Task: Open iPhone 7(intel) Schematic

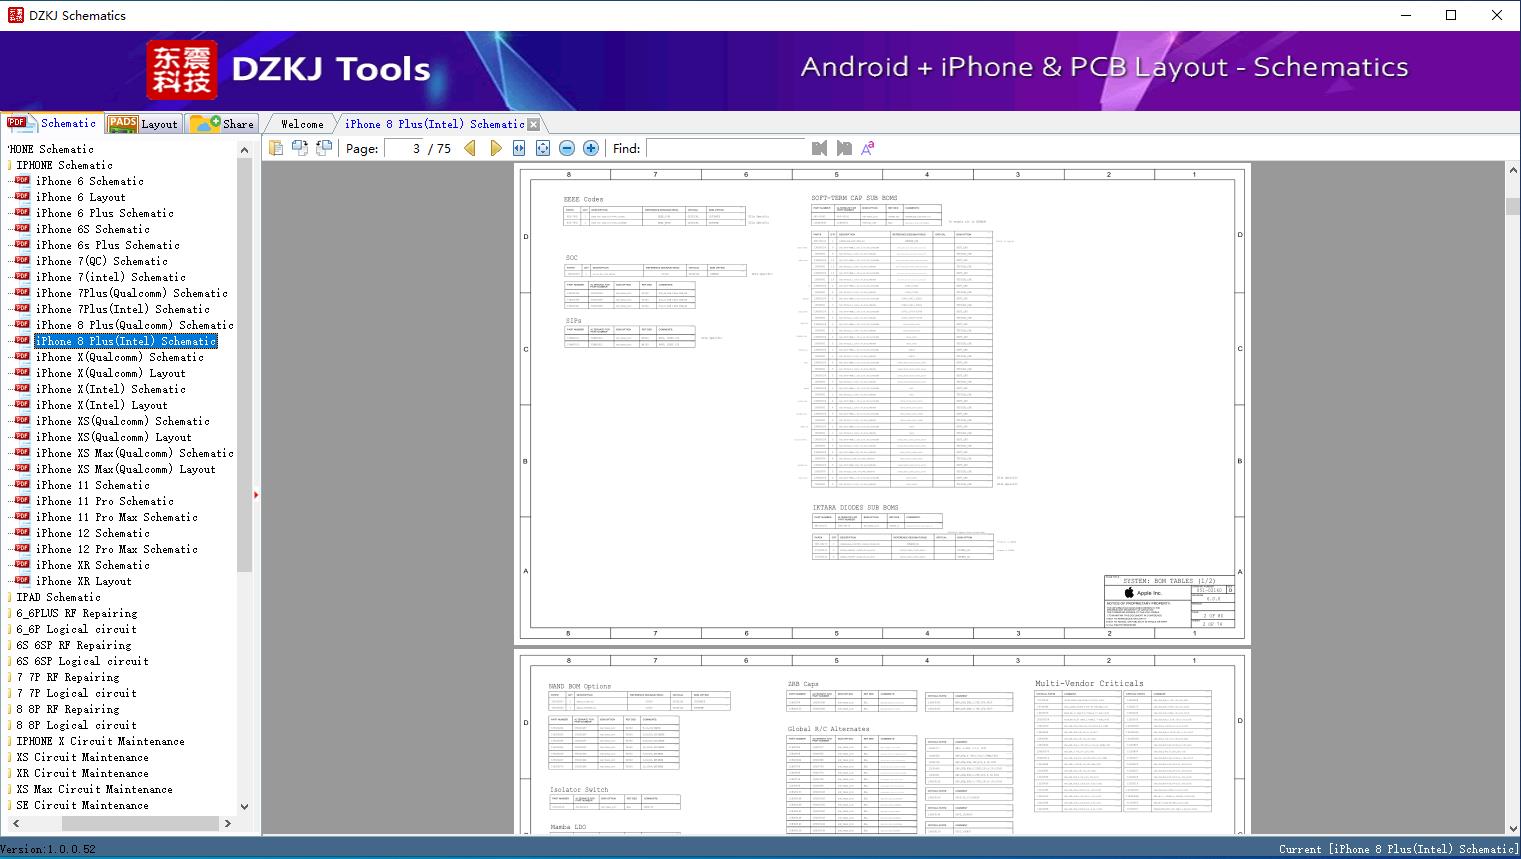Action: pos(111,277)
